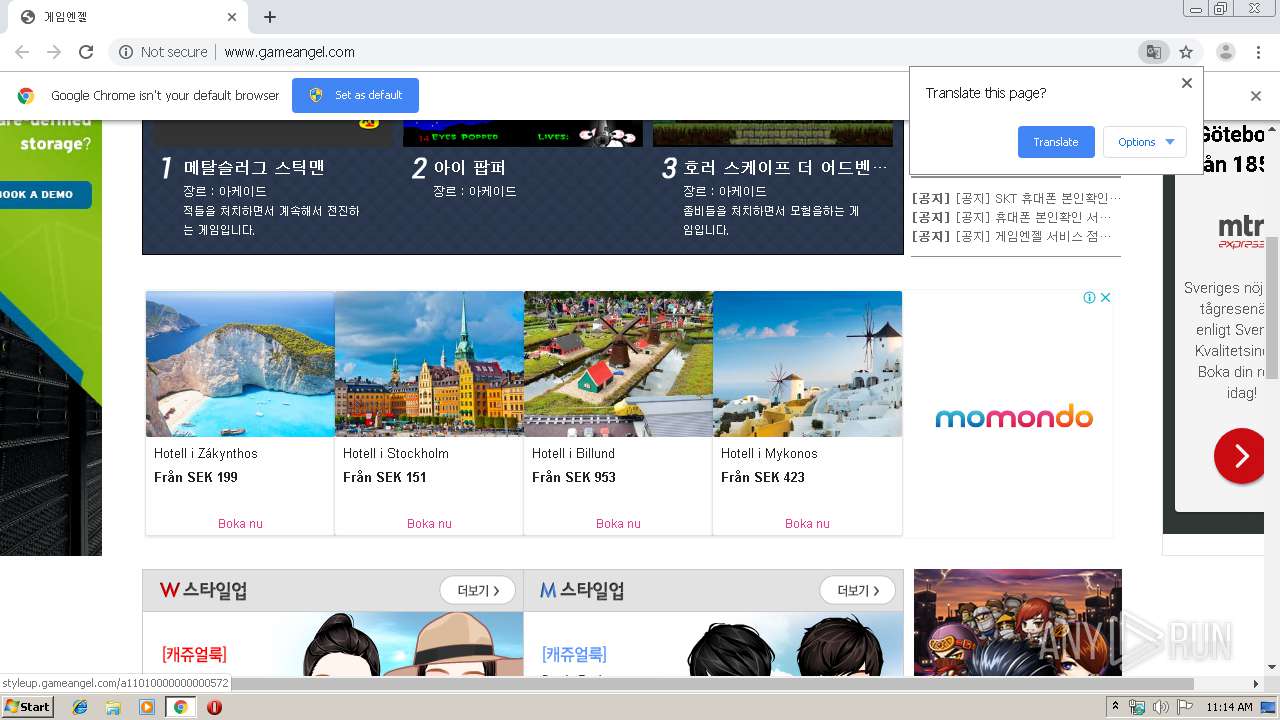View site information for Not secure

coord(163,52)
